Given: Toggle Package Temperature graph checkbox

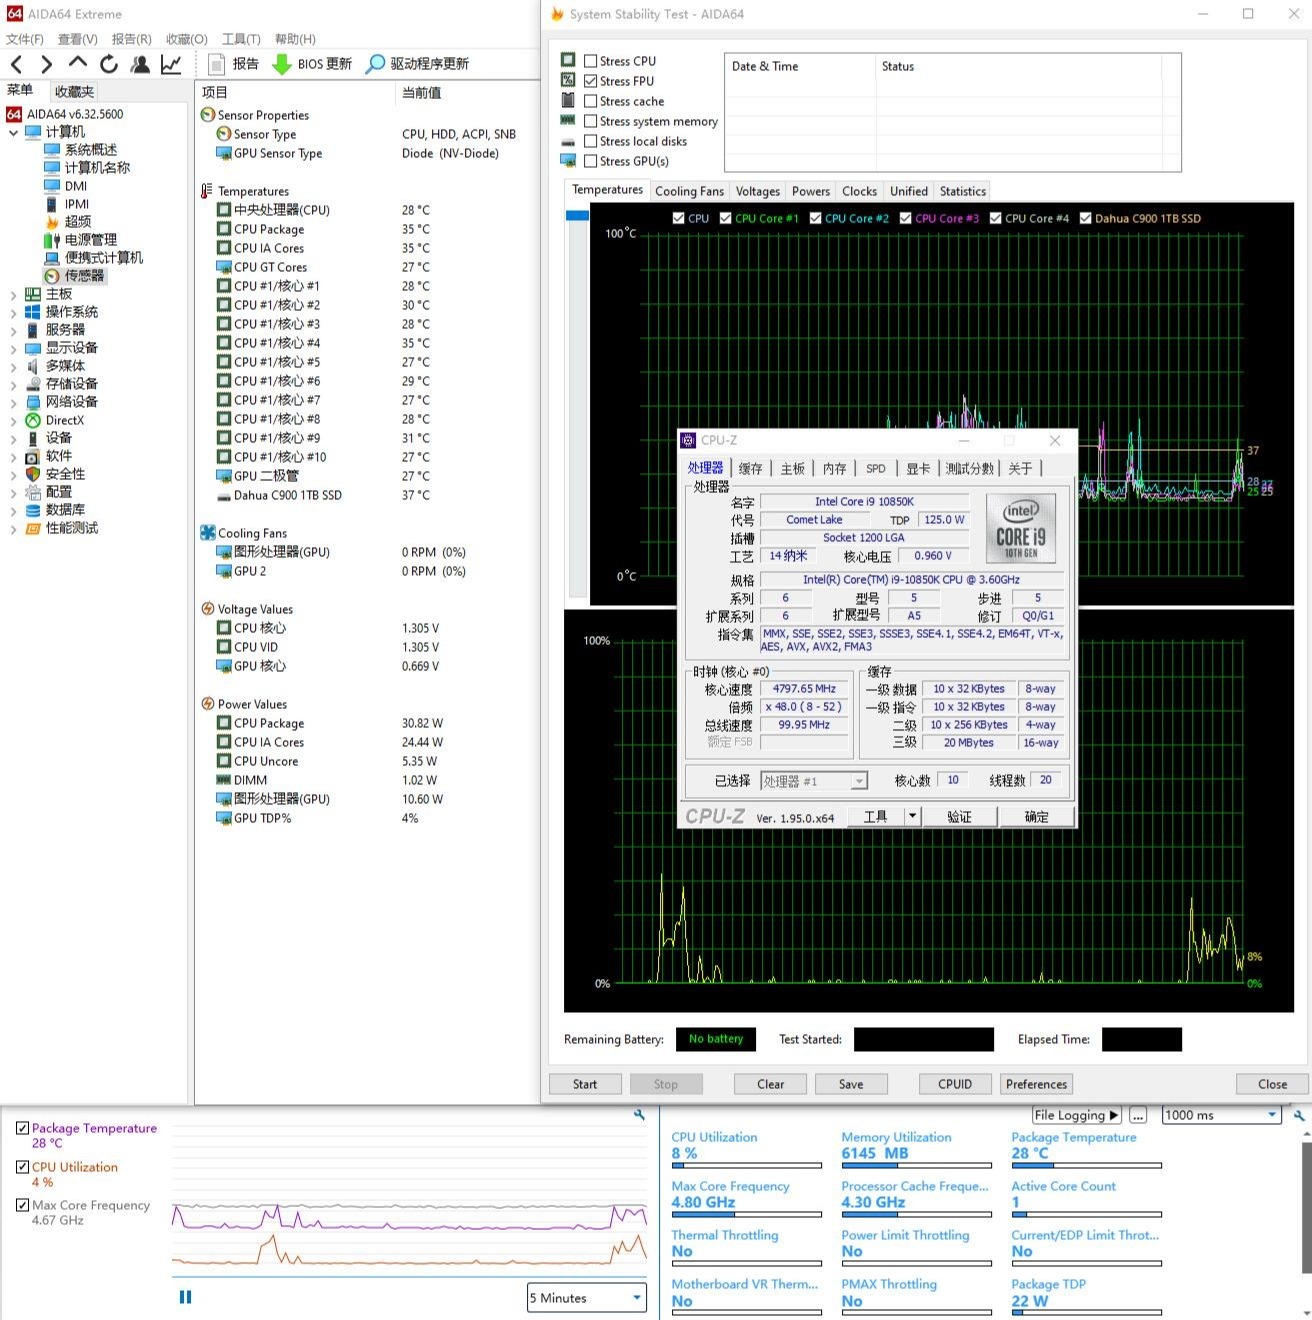Looking at the screenshot, I should pos(22,1128).
